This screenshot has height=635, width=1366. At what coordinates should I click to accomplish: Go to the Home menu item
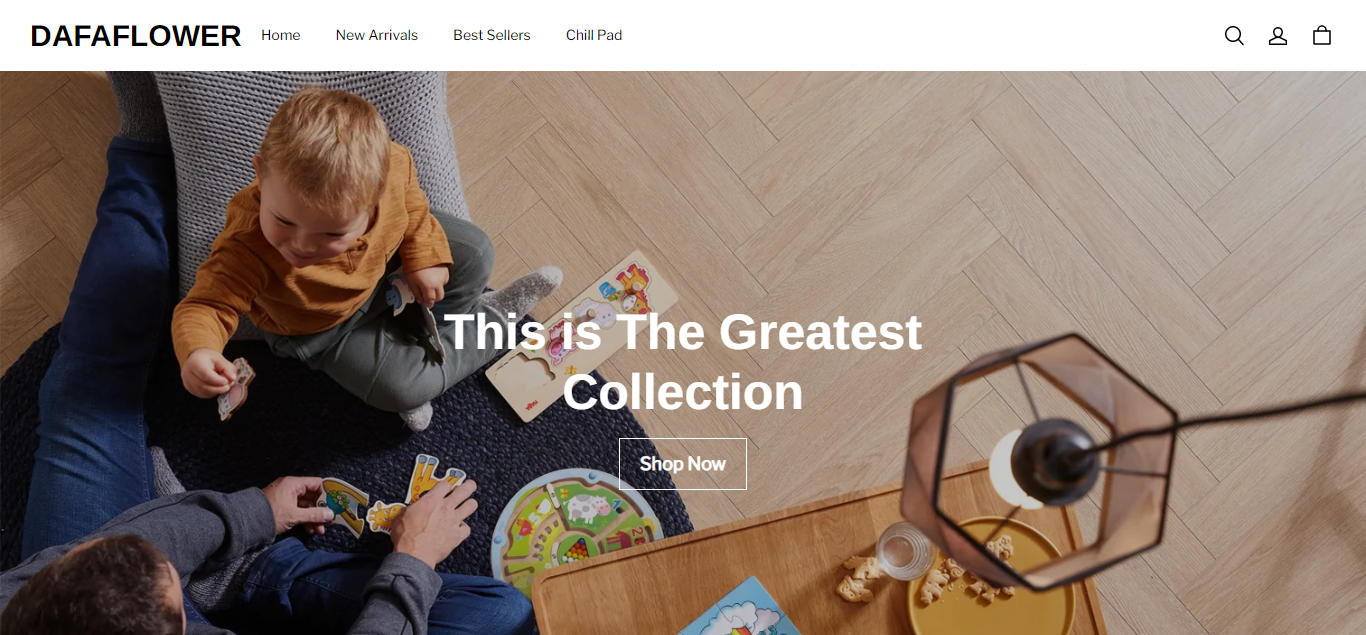281,35
